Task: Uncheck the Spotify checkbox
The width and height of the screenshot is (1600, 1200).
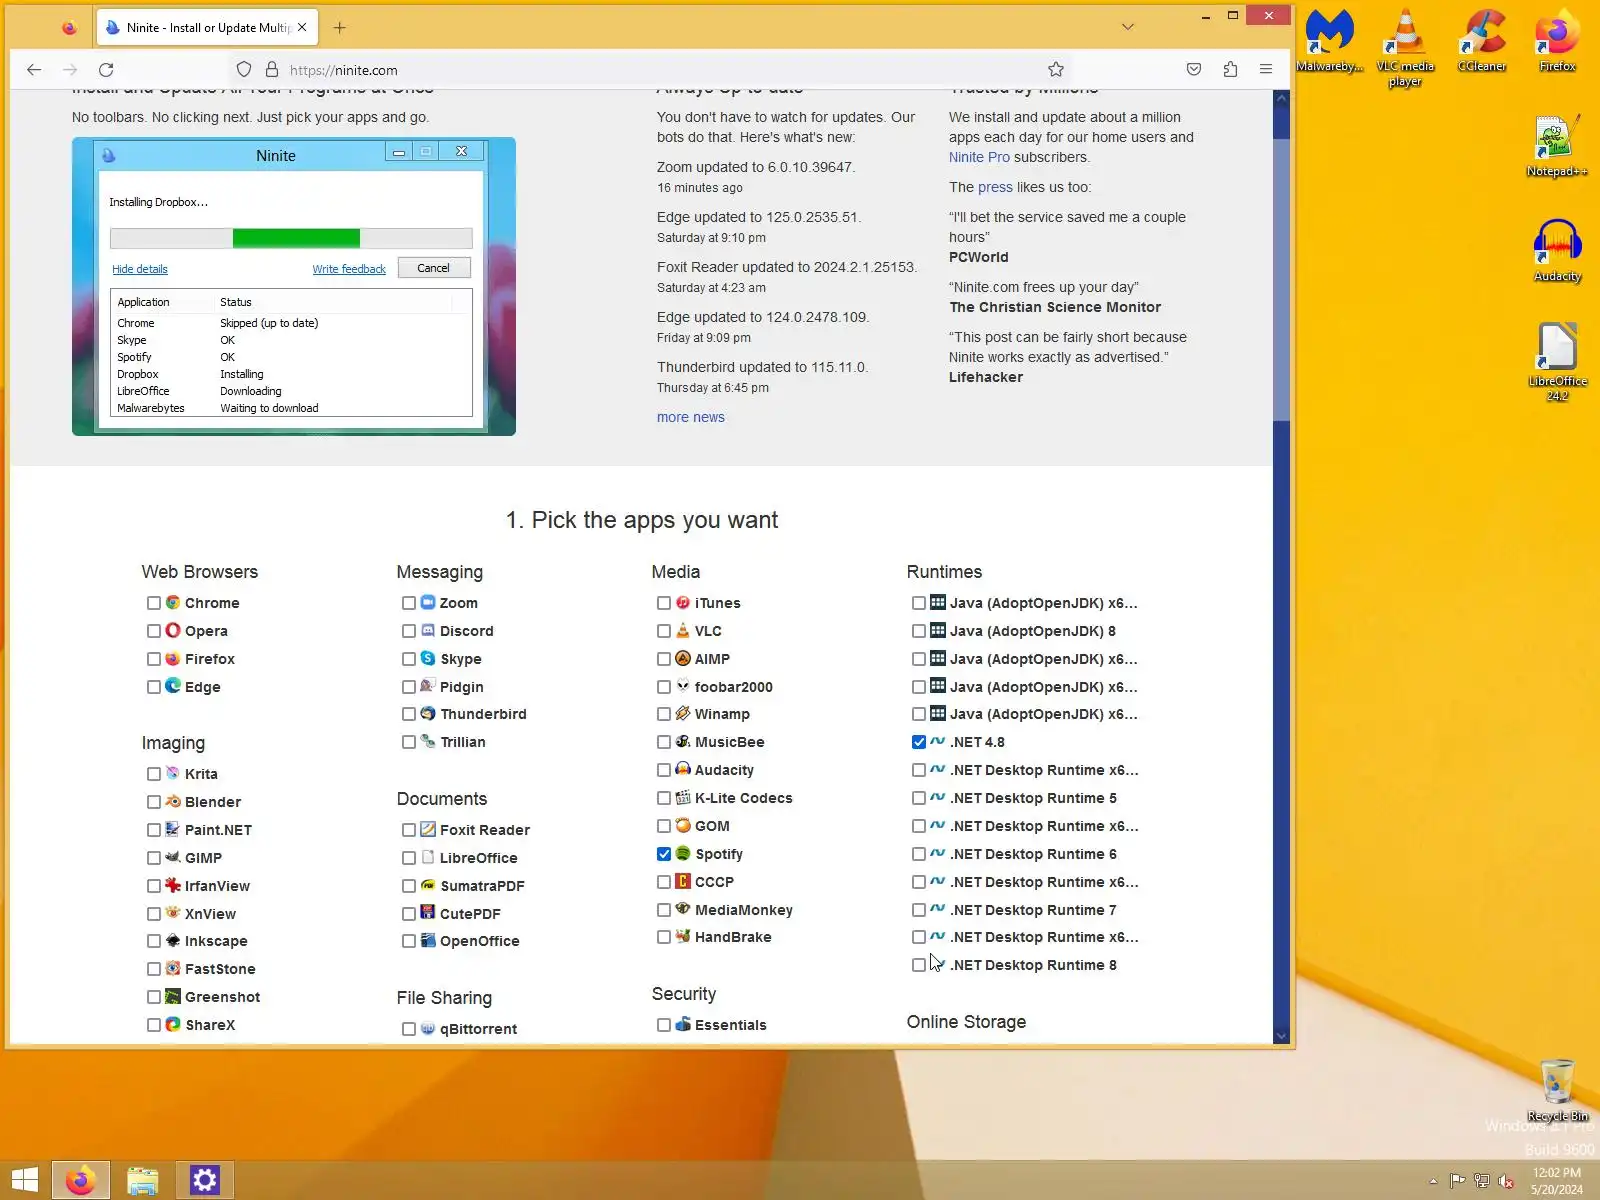Action: tap(664, 854)
